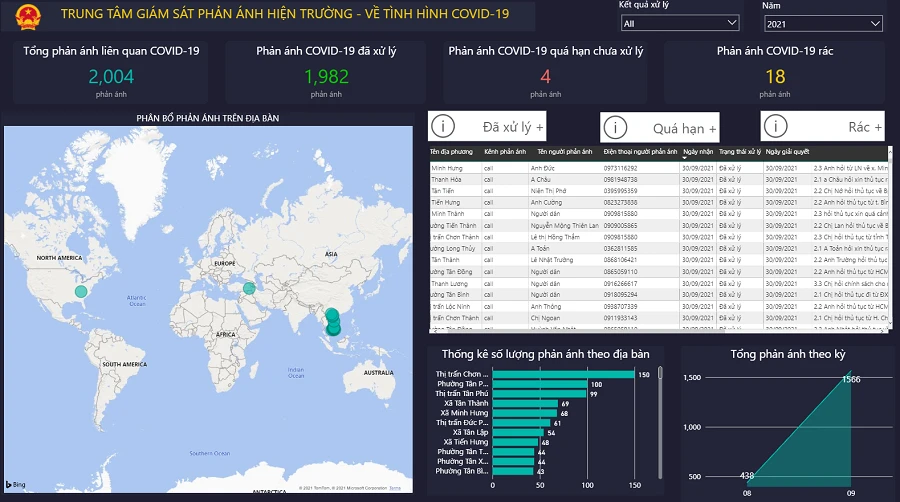This screenshot has height=502, width=900.
Task: Select the Thị trấn Chơn bar with 150
Action: click(564, 374)
